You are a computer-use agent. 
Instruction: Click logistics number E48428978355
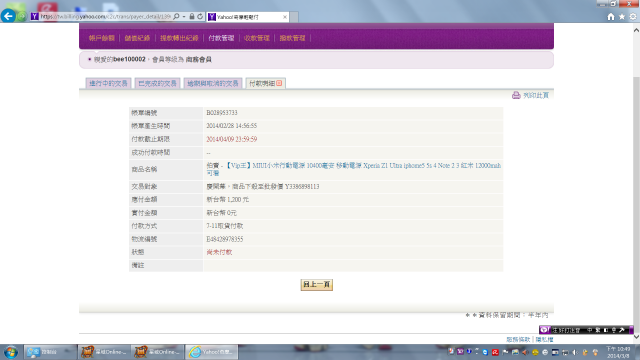(224, 239)
